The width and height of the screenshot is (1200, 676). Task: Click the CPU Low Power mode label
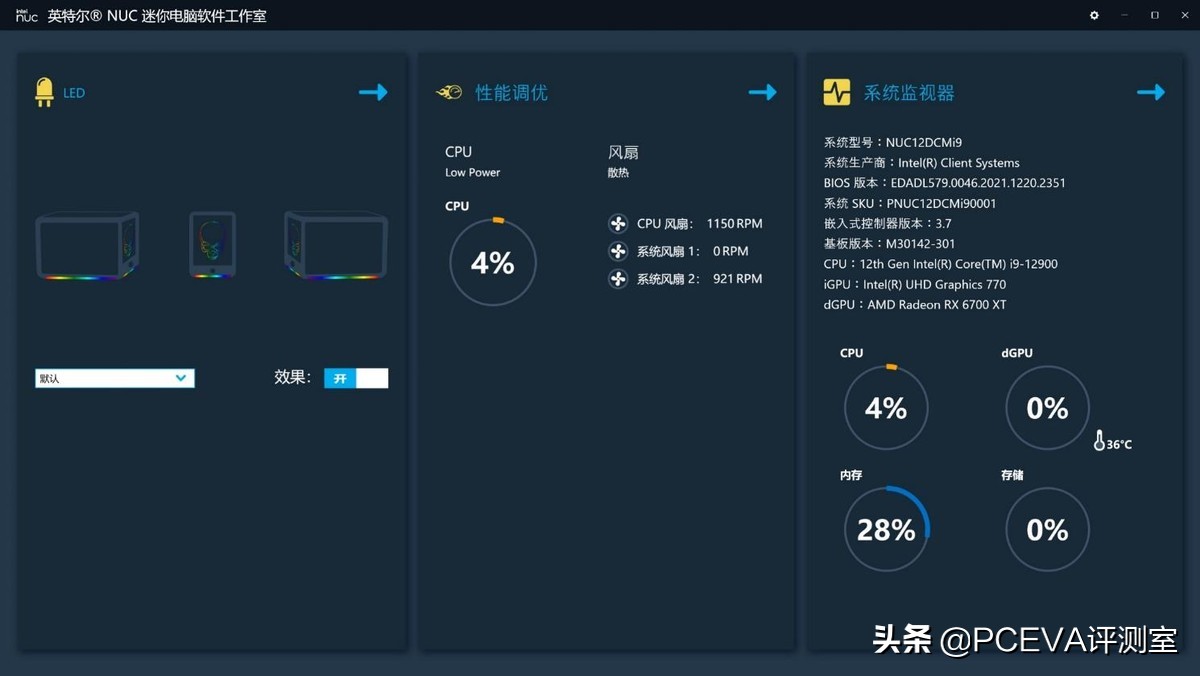click(x=473, y=161)
